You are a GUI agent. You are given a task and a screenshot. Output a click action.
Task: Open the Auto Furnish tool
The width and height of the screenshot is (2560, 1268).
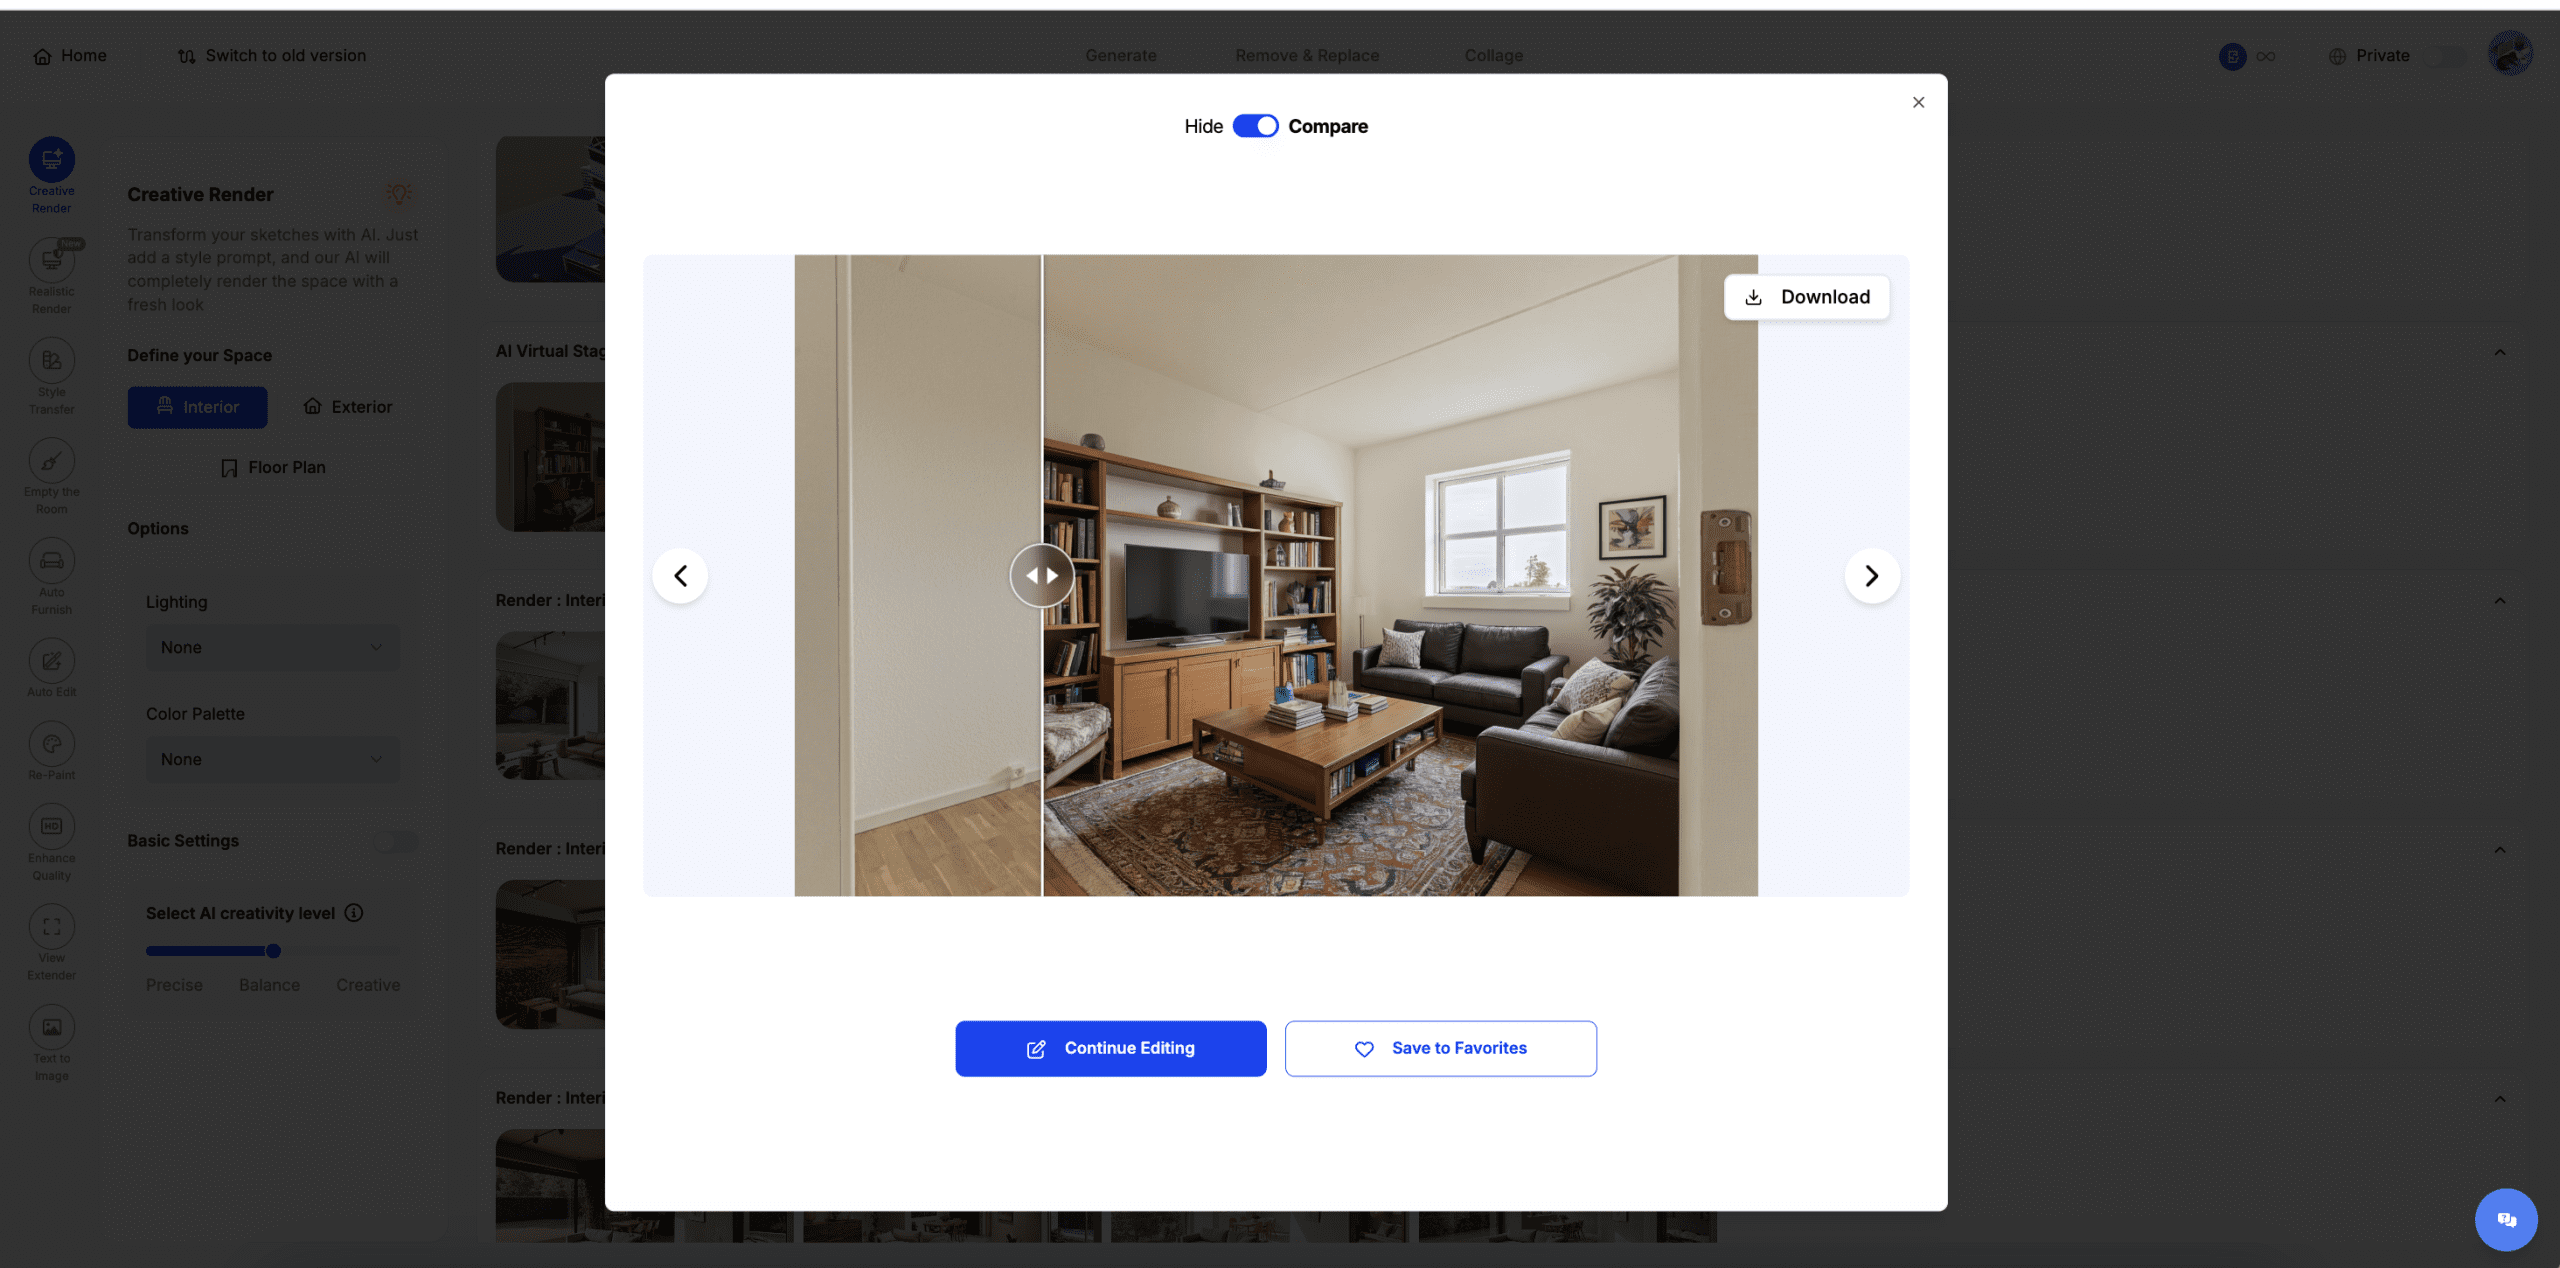[51, 562]
